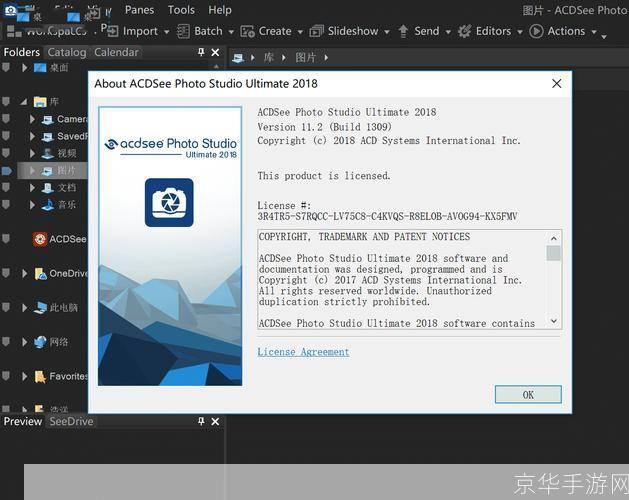
Task: Pin the Preview pane
Action: pos(201,421)
